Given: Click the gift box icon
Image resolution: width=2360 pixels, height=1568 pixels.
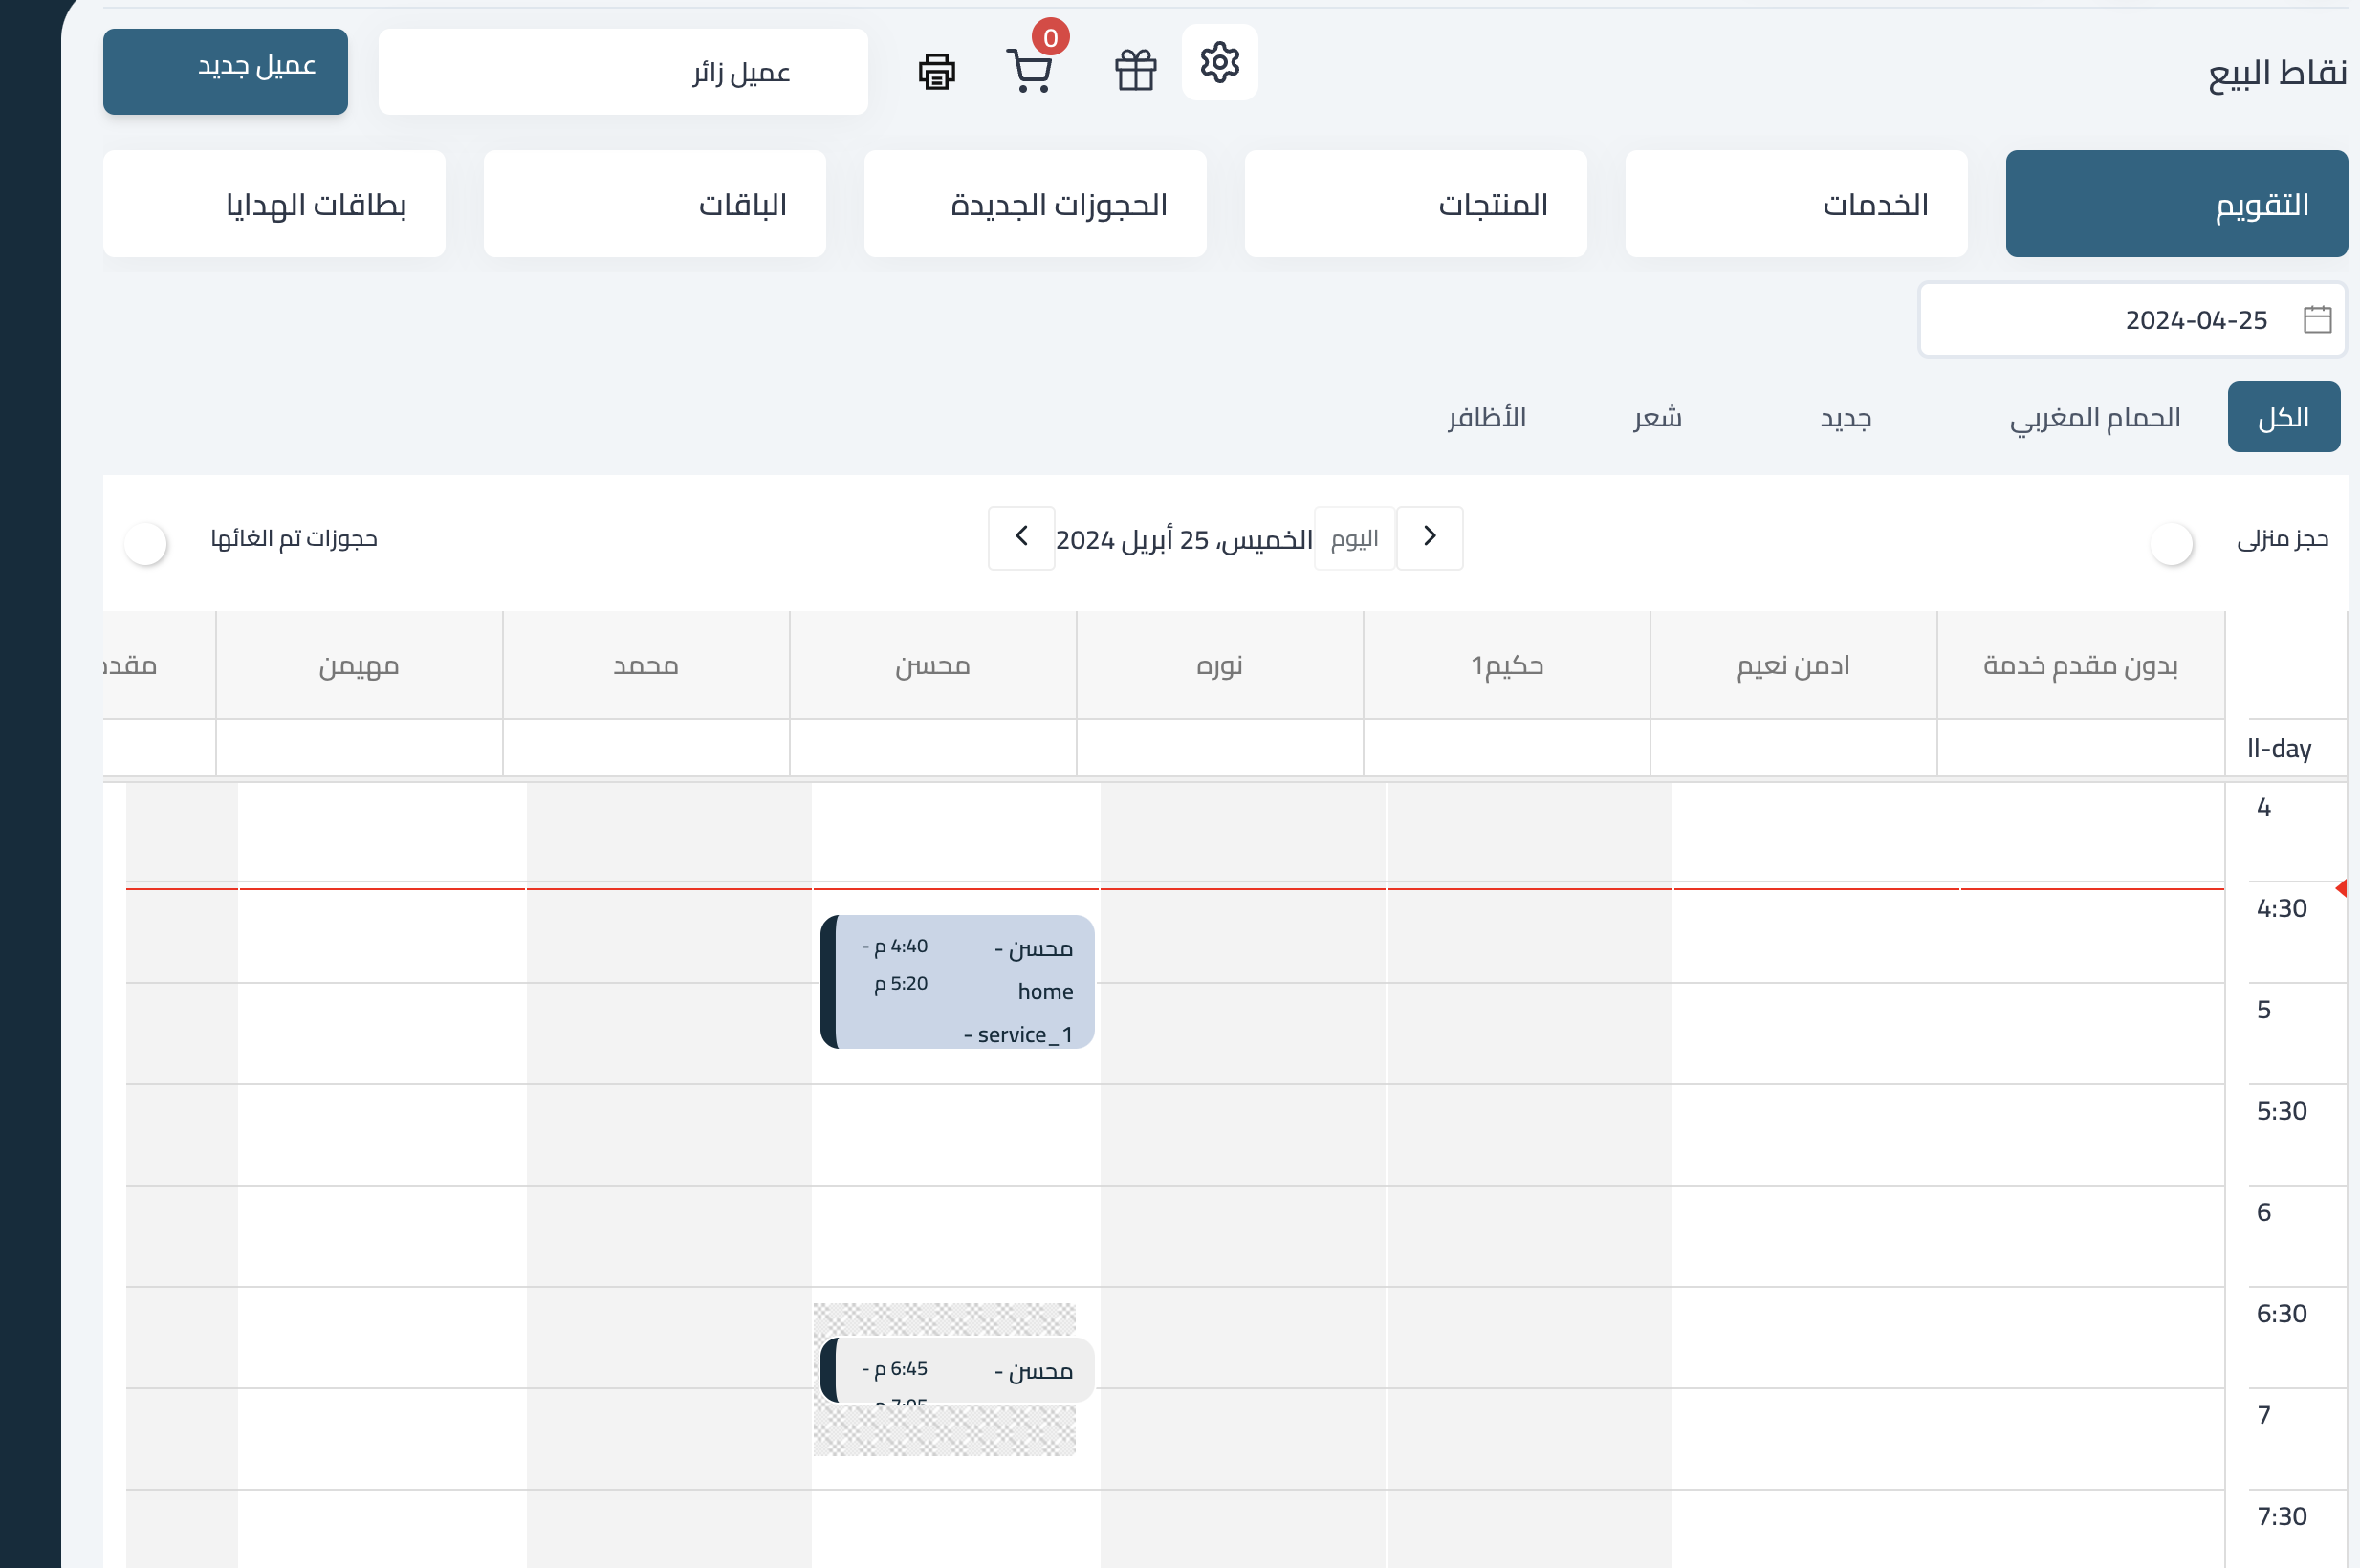Looking at the screenshot, I should (x=1135, y=71).
